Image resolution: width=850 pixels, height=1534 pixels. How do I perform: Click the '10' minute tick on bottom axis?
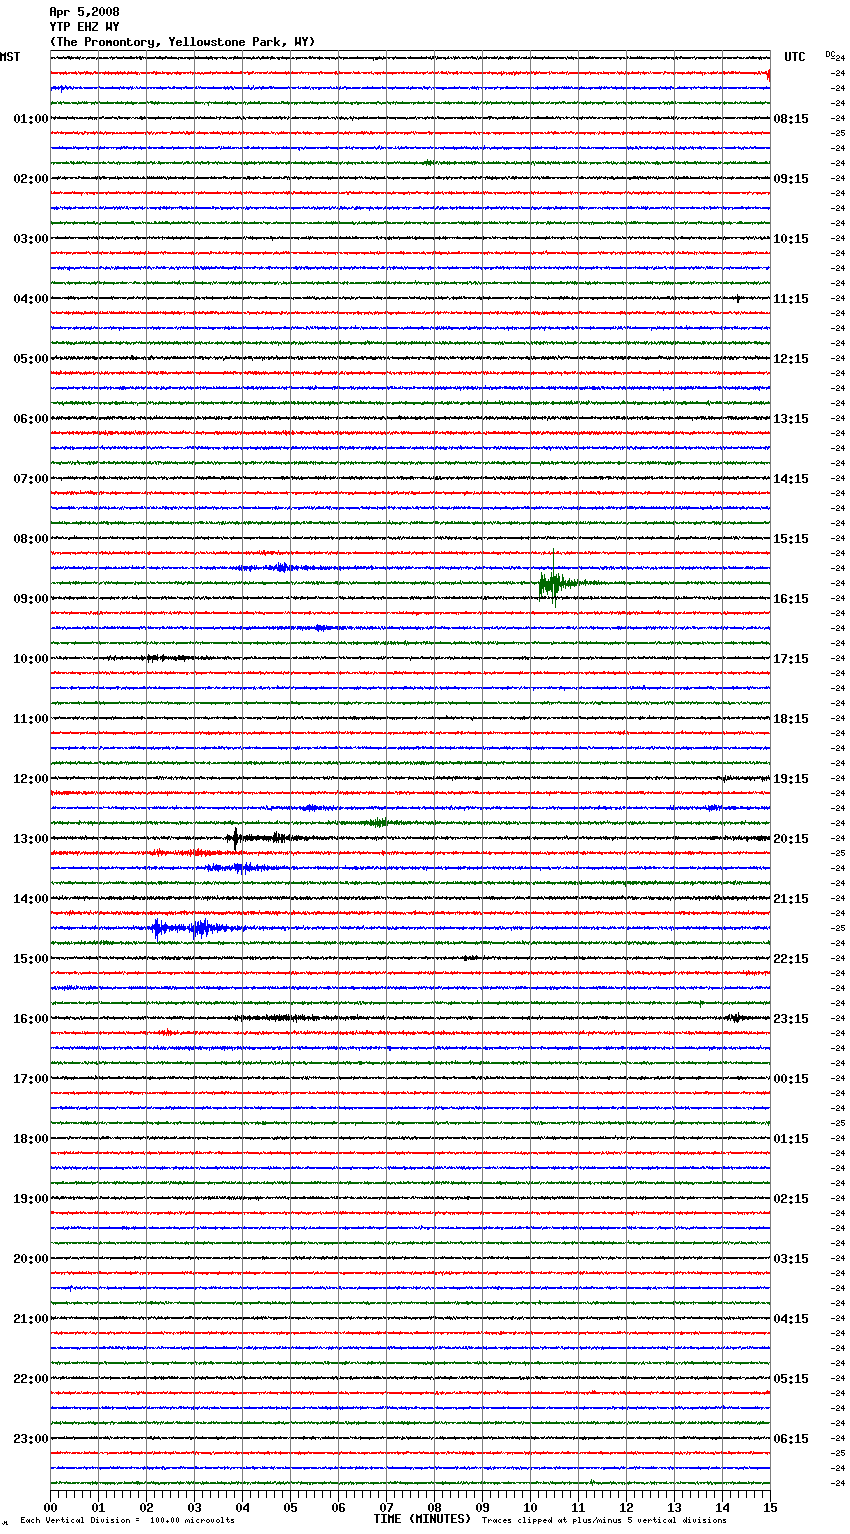coord(530,1507)
